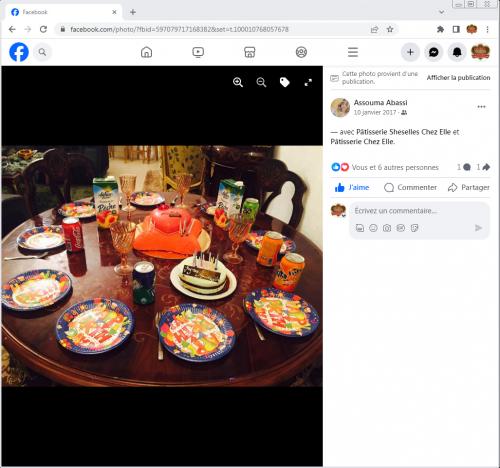Reload the Facebook page
The width and height of the screenshot is (500, 468).
pyautogui.click(x=43, y=29)
